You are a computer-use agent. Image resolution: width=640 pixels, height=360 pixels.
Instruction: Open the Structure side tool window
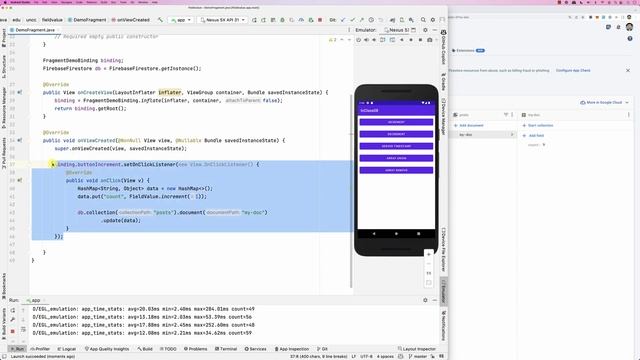4,67
